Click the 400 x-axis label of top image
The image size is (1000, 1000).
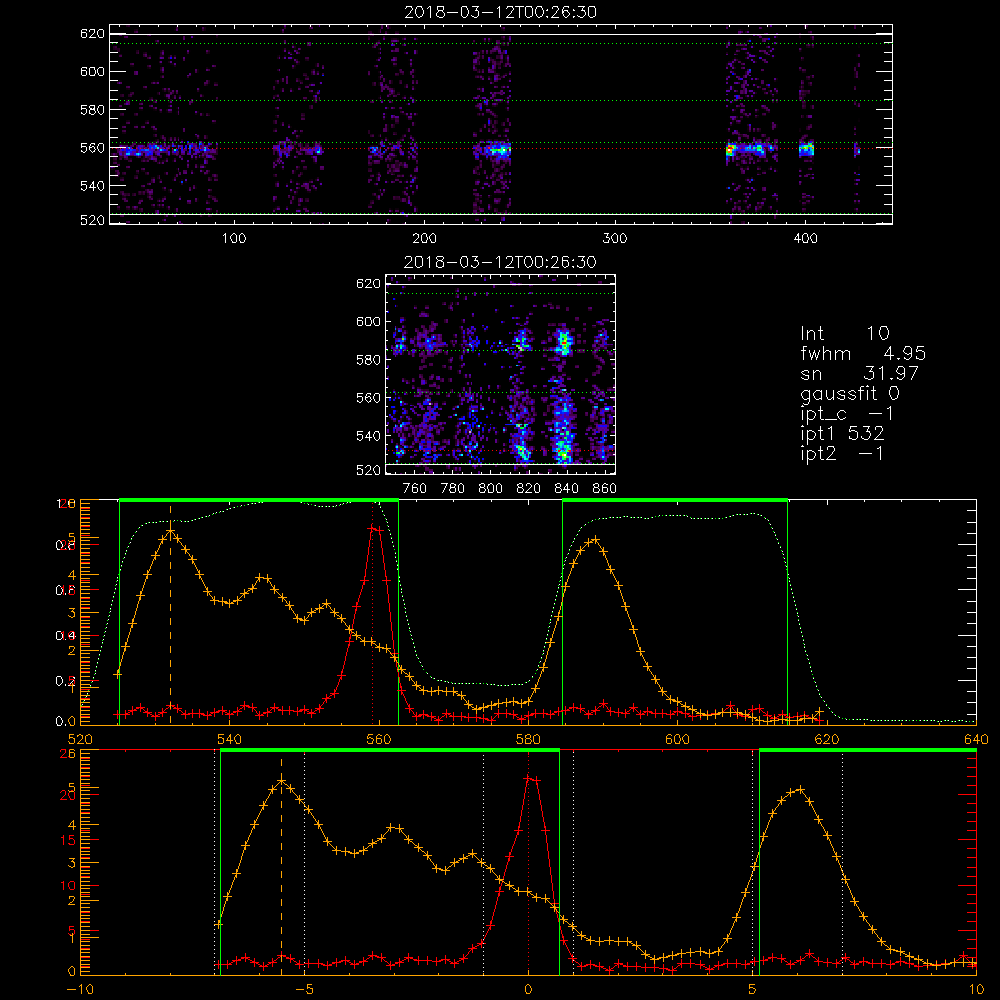click(x=805, y=239)
